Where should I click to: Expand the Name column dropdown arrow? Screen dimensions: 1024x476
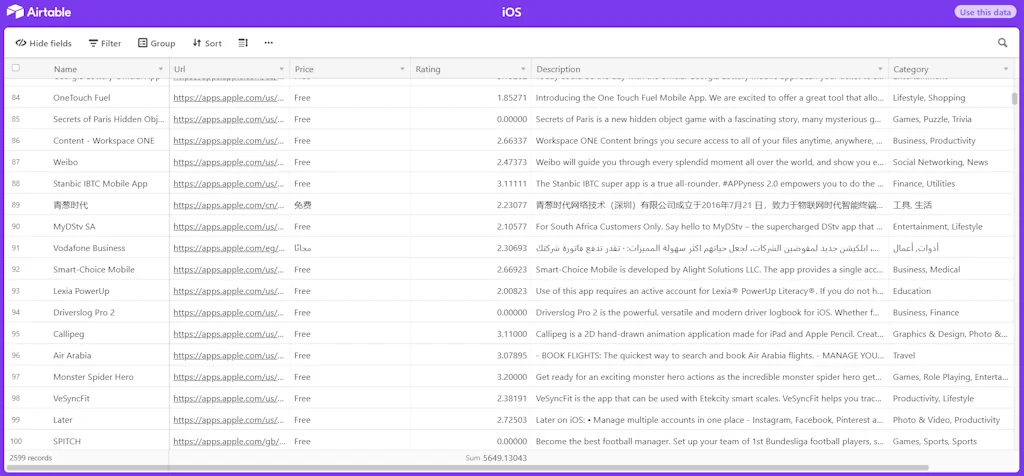(161, 69)
